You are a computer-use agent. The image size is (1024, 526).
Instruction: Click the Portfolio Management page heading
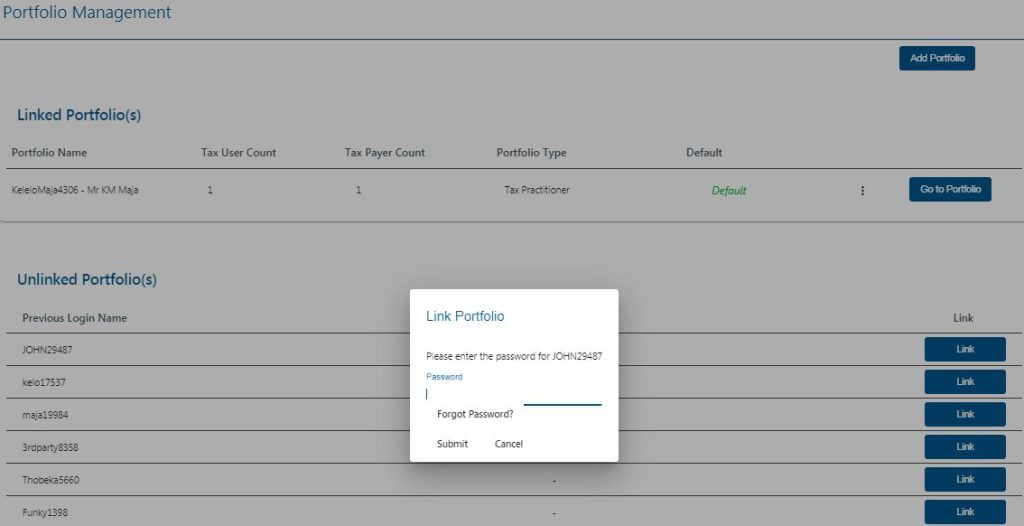(87, 12)
